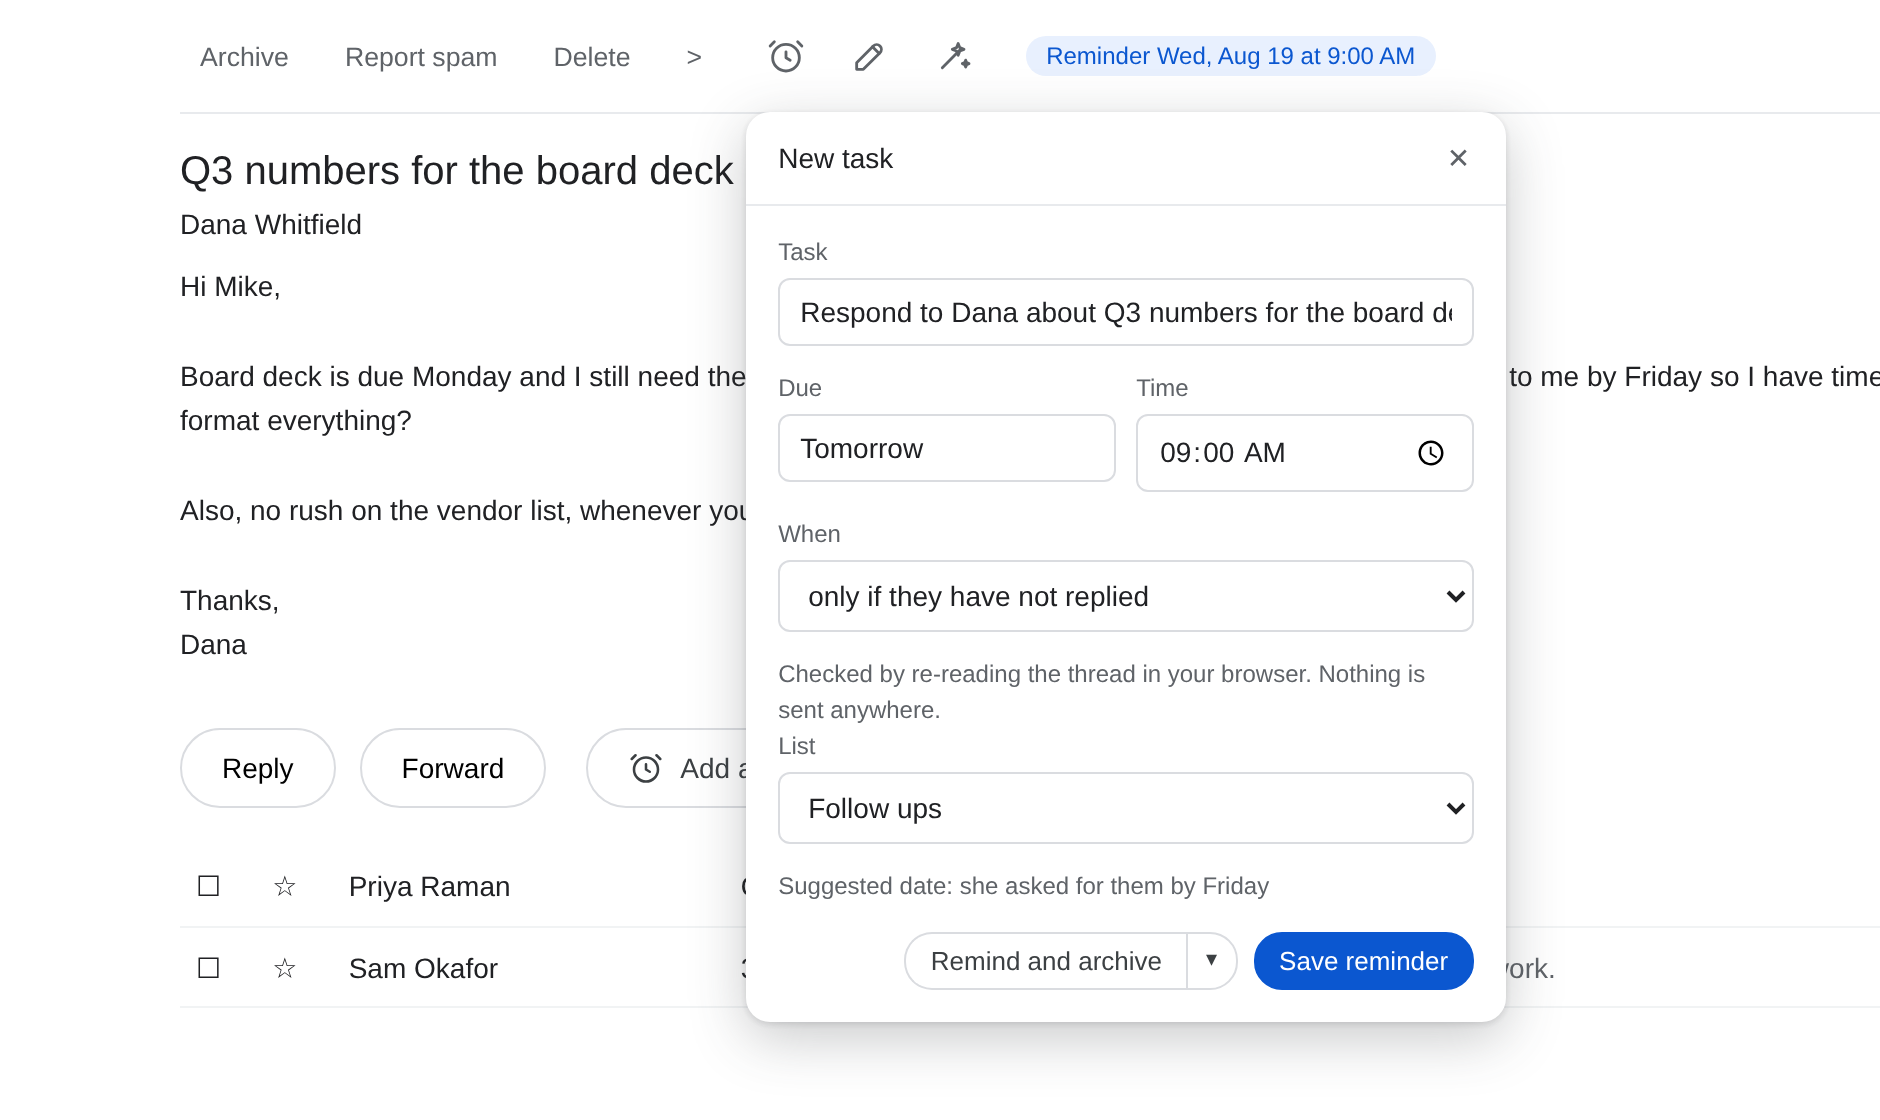Click the Save reminder button
This screenshot has width=1880, height=1120.
[x=1363, y=961]
